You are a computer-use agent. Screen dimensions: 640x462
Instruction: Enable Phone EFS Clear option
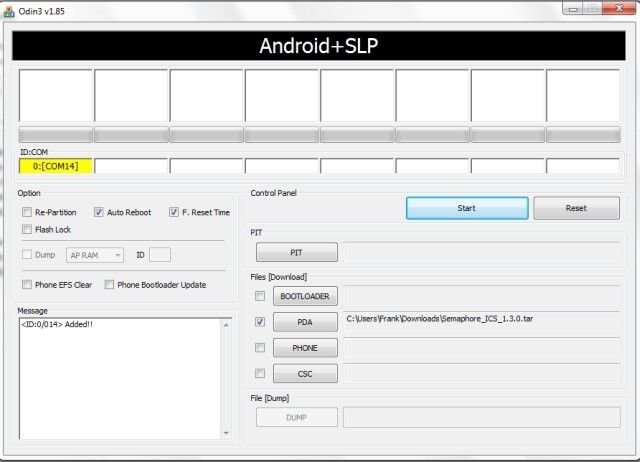27,284
